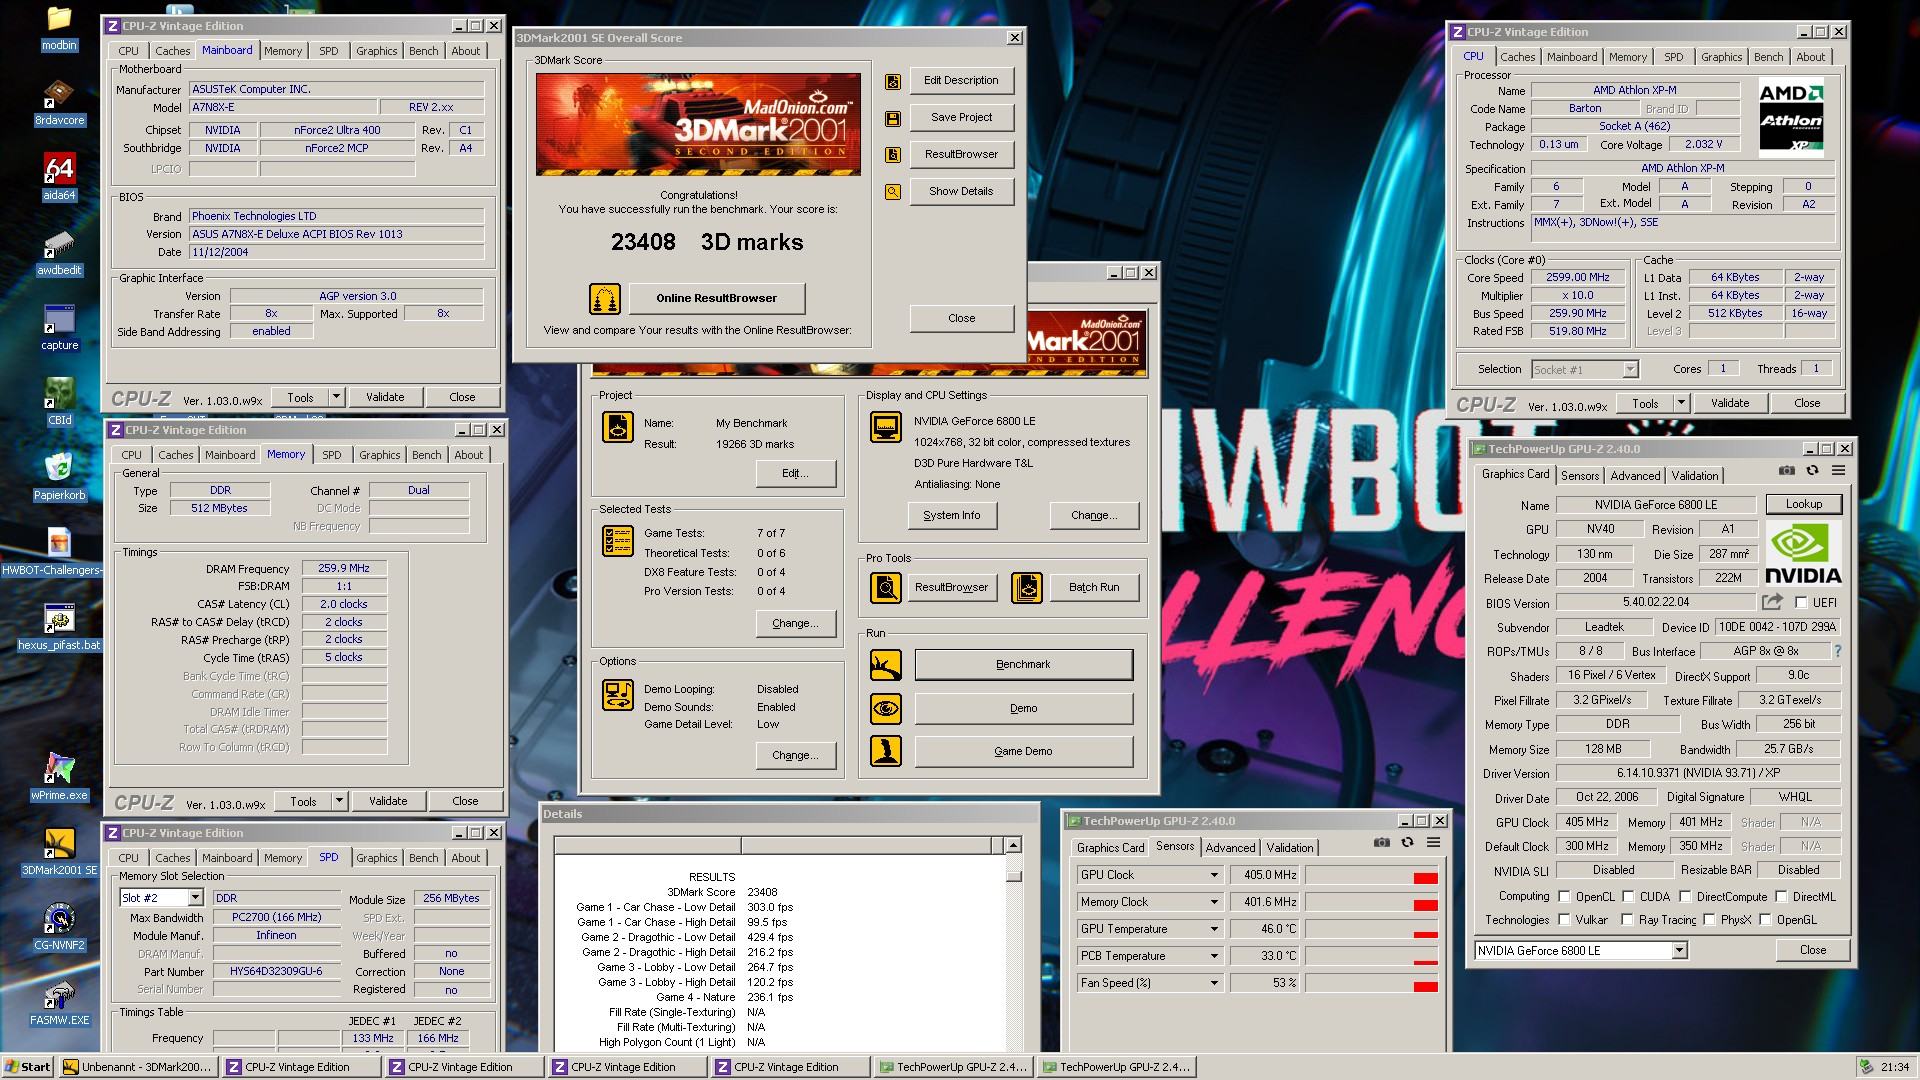Click the System Info button
The image size is (1920, 1080).
[x=951, y=515]
